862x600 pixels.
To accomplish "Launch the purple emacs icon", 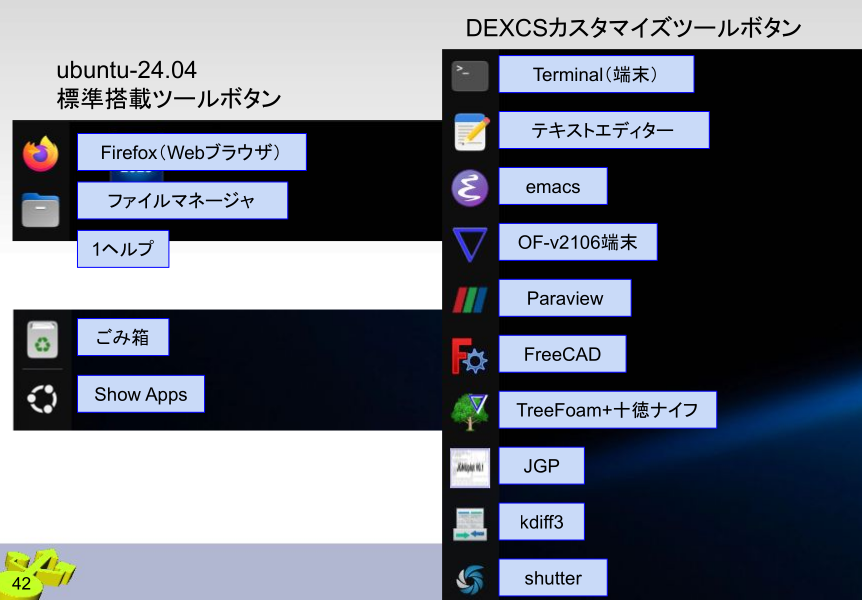I will coord(470,188).
